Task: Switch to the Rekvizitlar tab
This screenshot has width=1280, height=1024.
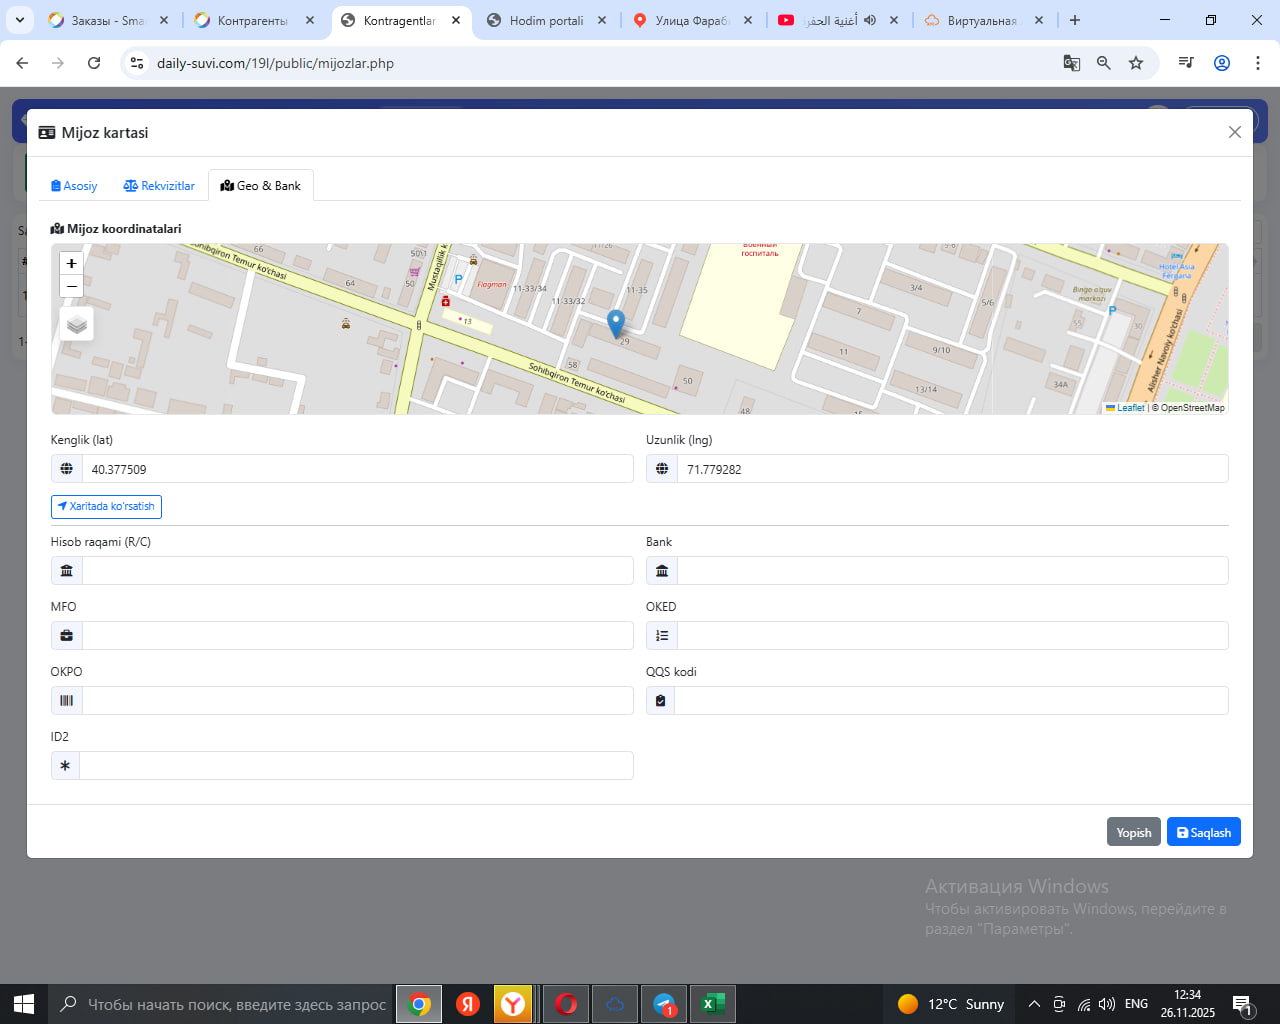Action: pos(159,186)
